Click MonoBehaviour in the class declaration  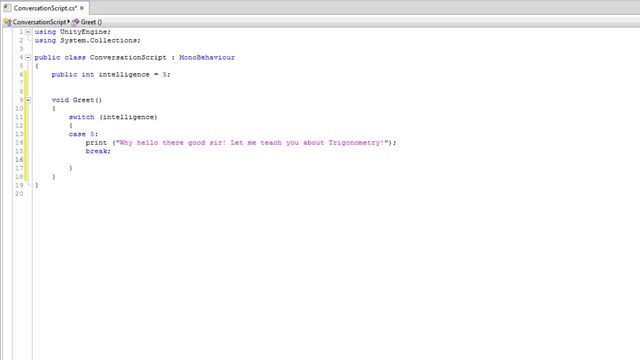(207, 58)
